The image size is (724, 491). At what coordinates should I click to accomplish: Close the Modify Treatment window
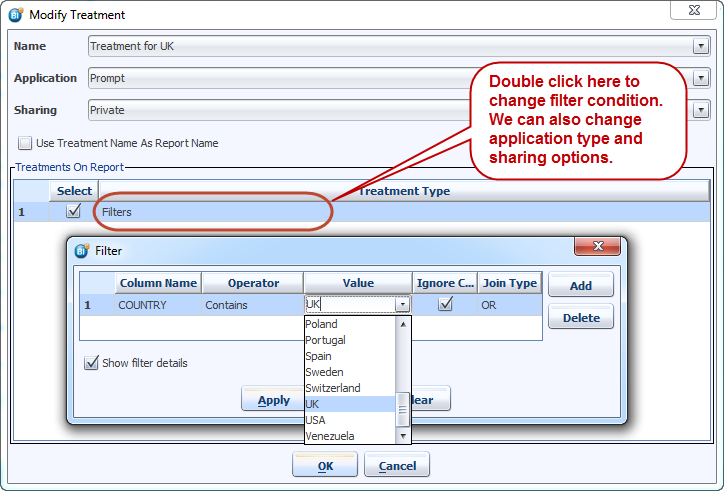[700, 14]
